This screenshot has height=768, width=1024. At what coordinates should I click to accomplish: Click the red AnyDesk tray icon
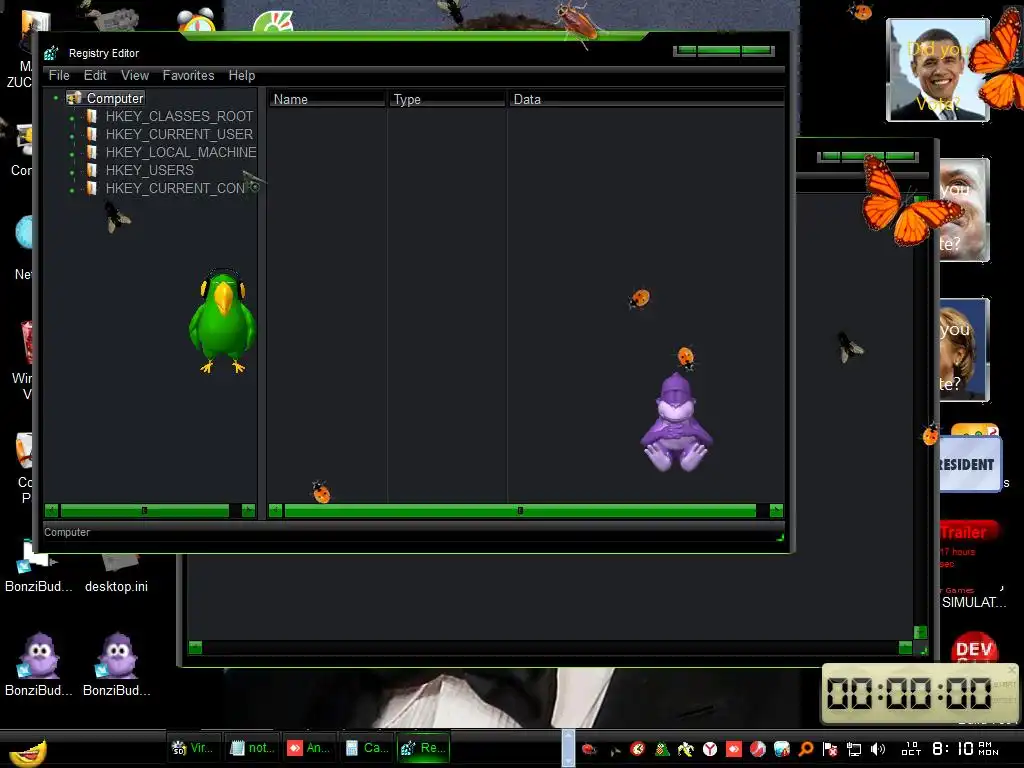(734, 749)
